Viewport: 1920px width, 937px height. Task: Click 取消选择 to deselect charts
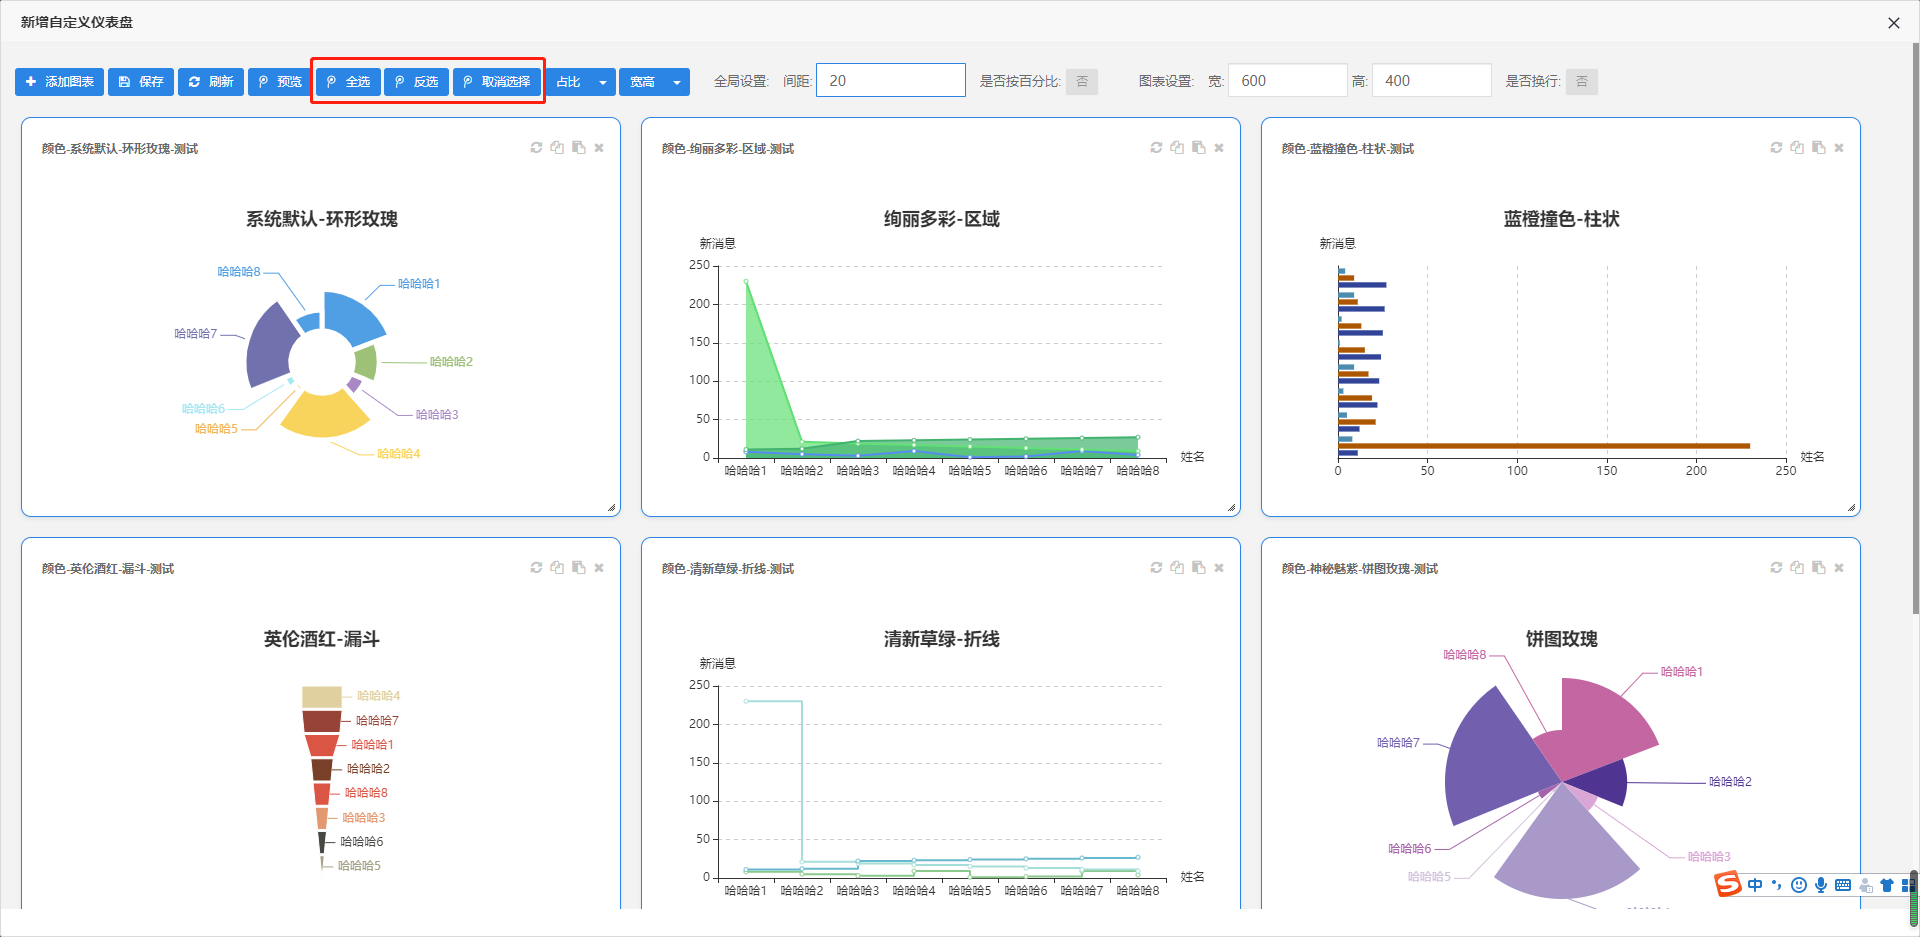pos(497,82)
